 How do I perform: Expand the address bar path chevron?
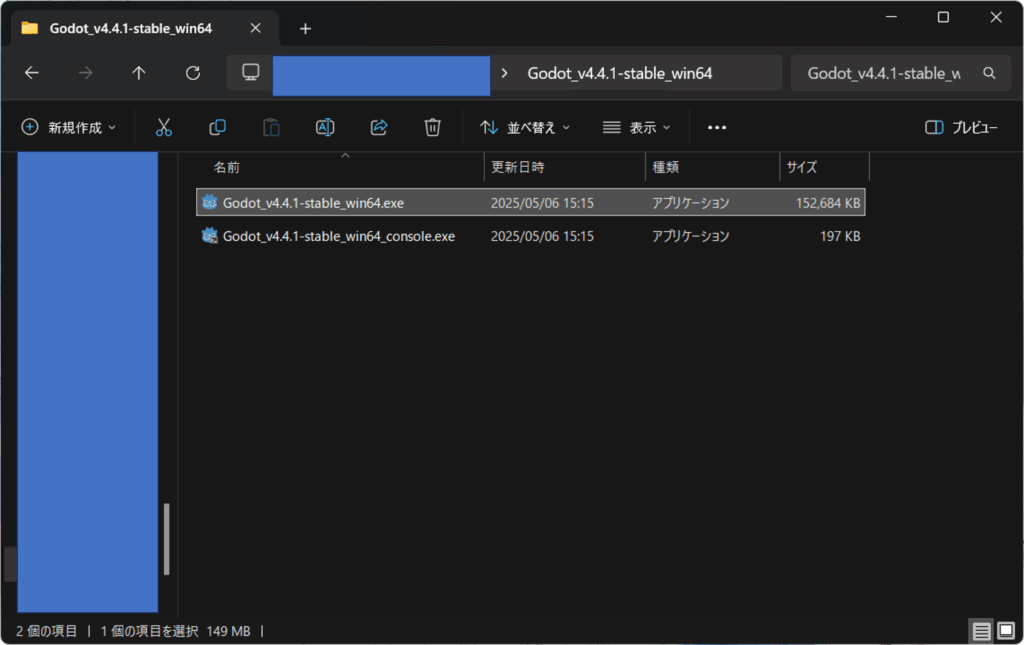point(504,73)
